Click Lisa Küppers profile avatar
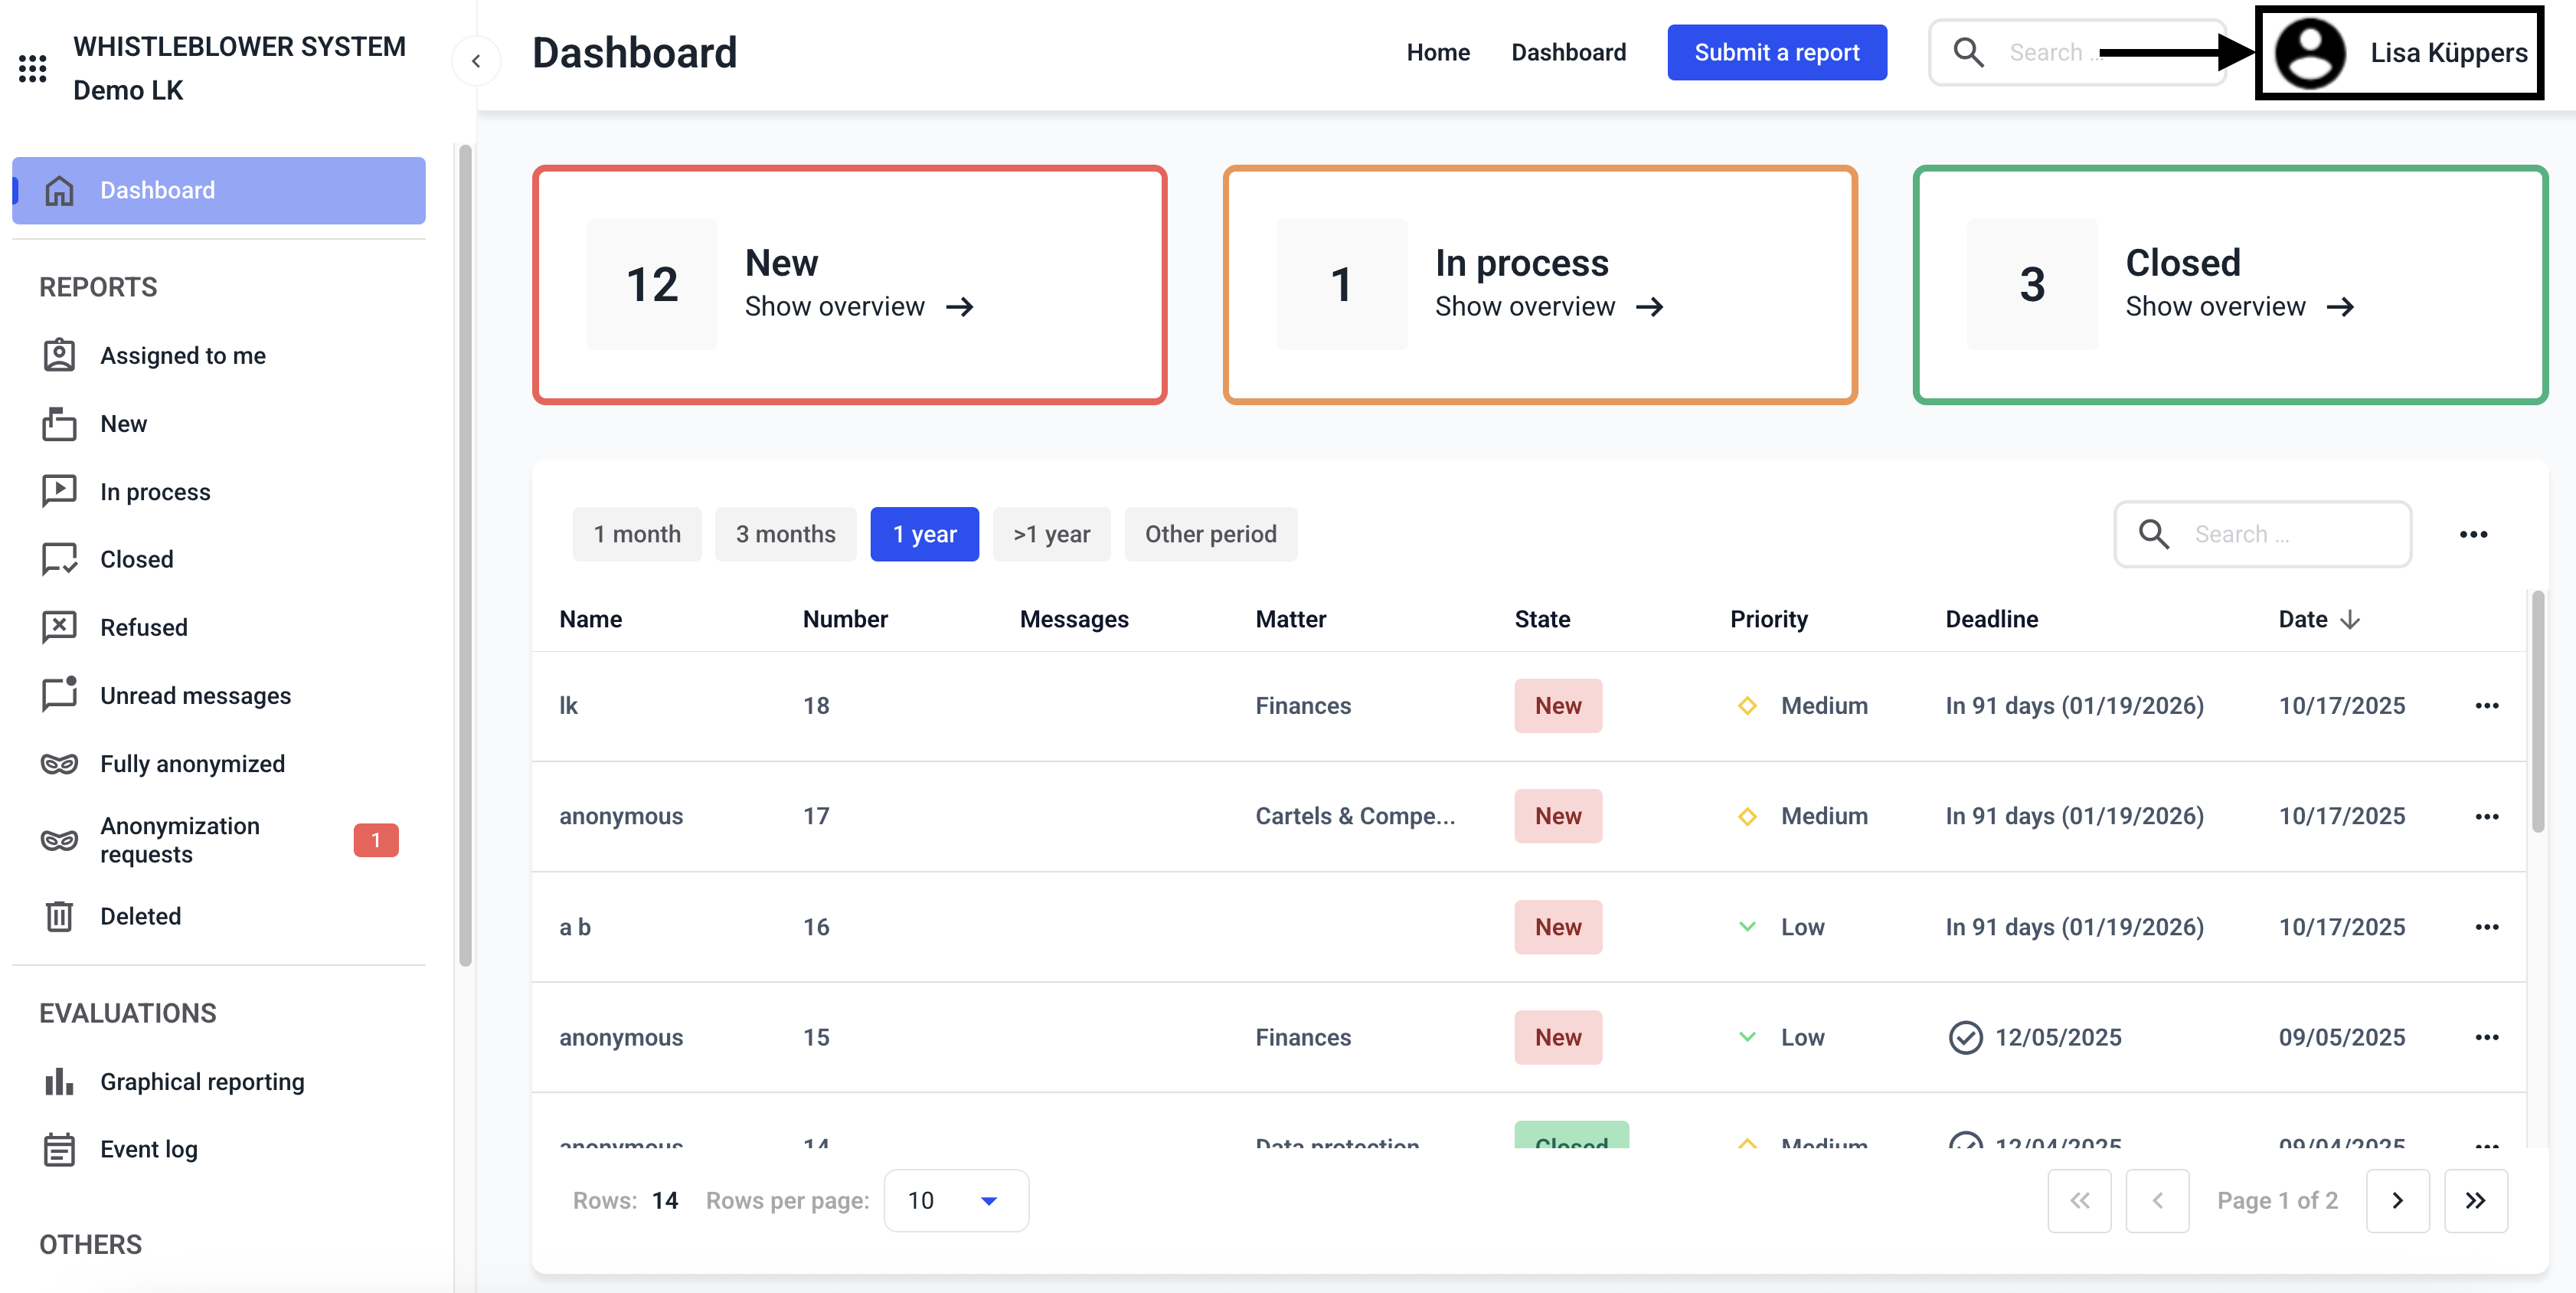 tap(2310, 53)
